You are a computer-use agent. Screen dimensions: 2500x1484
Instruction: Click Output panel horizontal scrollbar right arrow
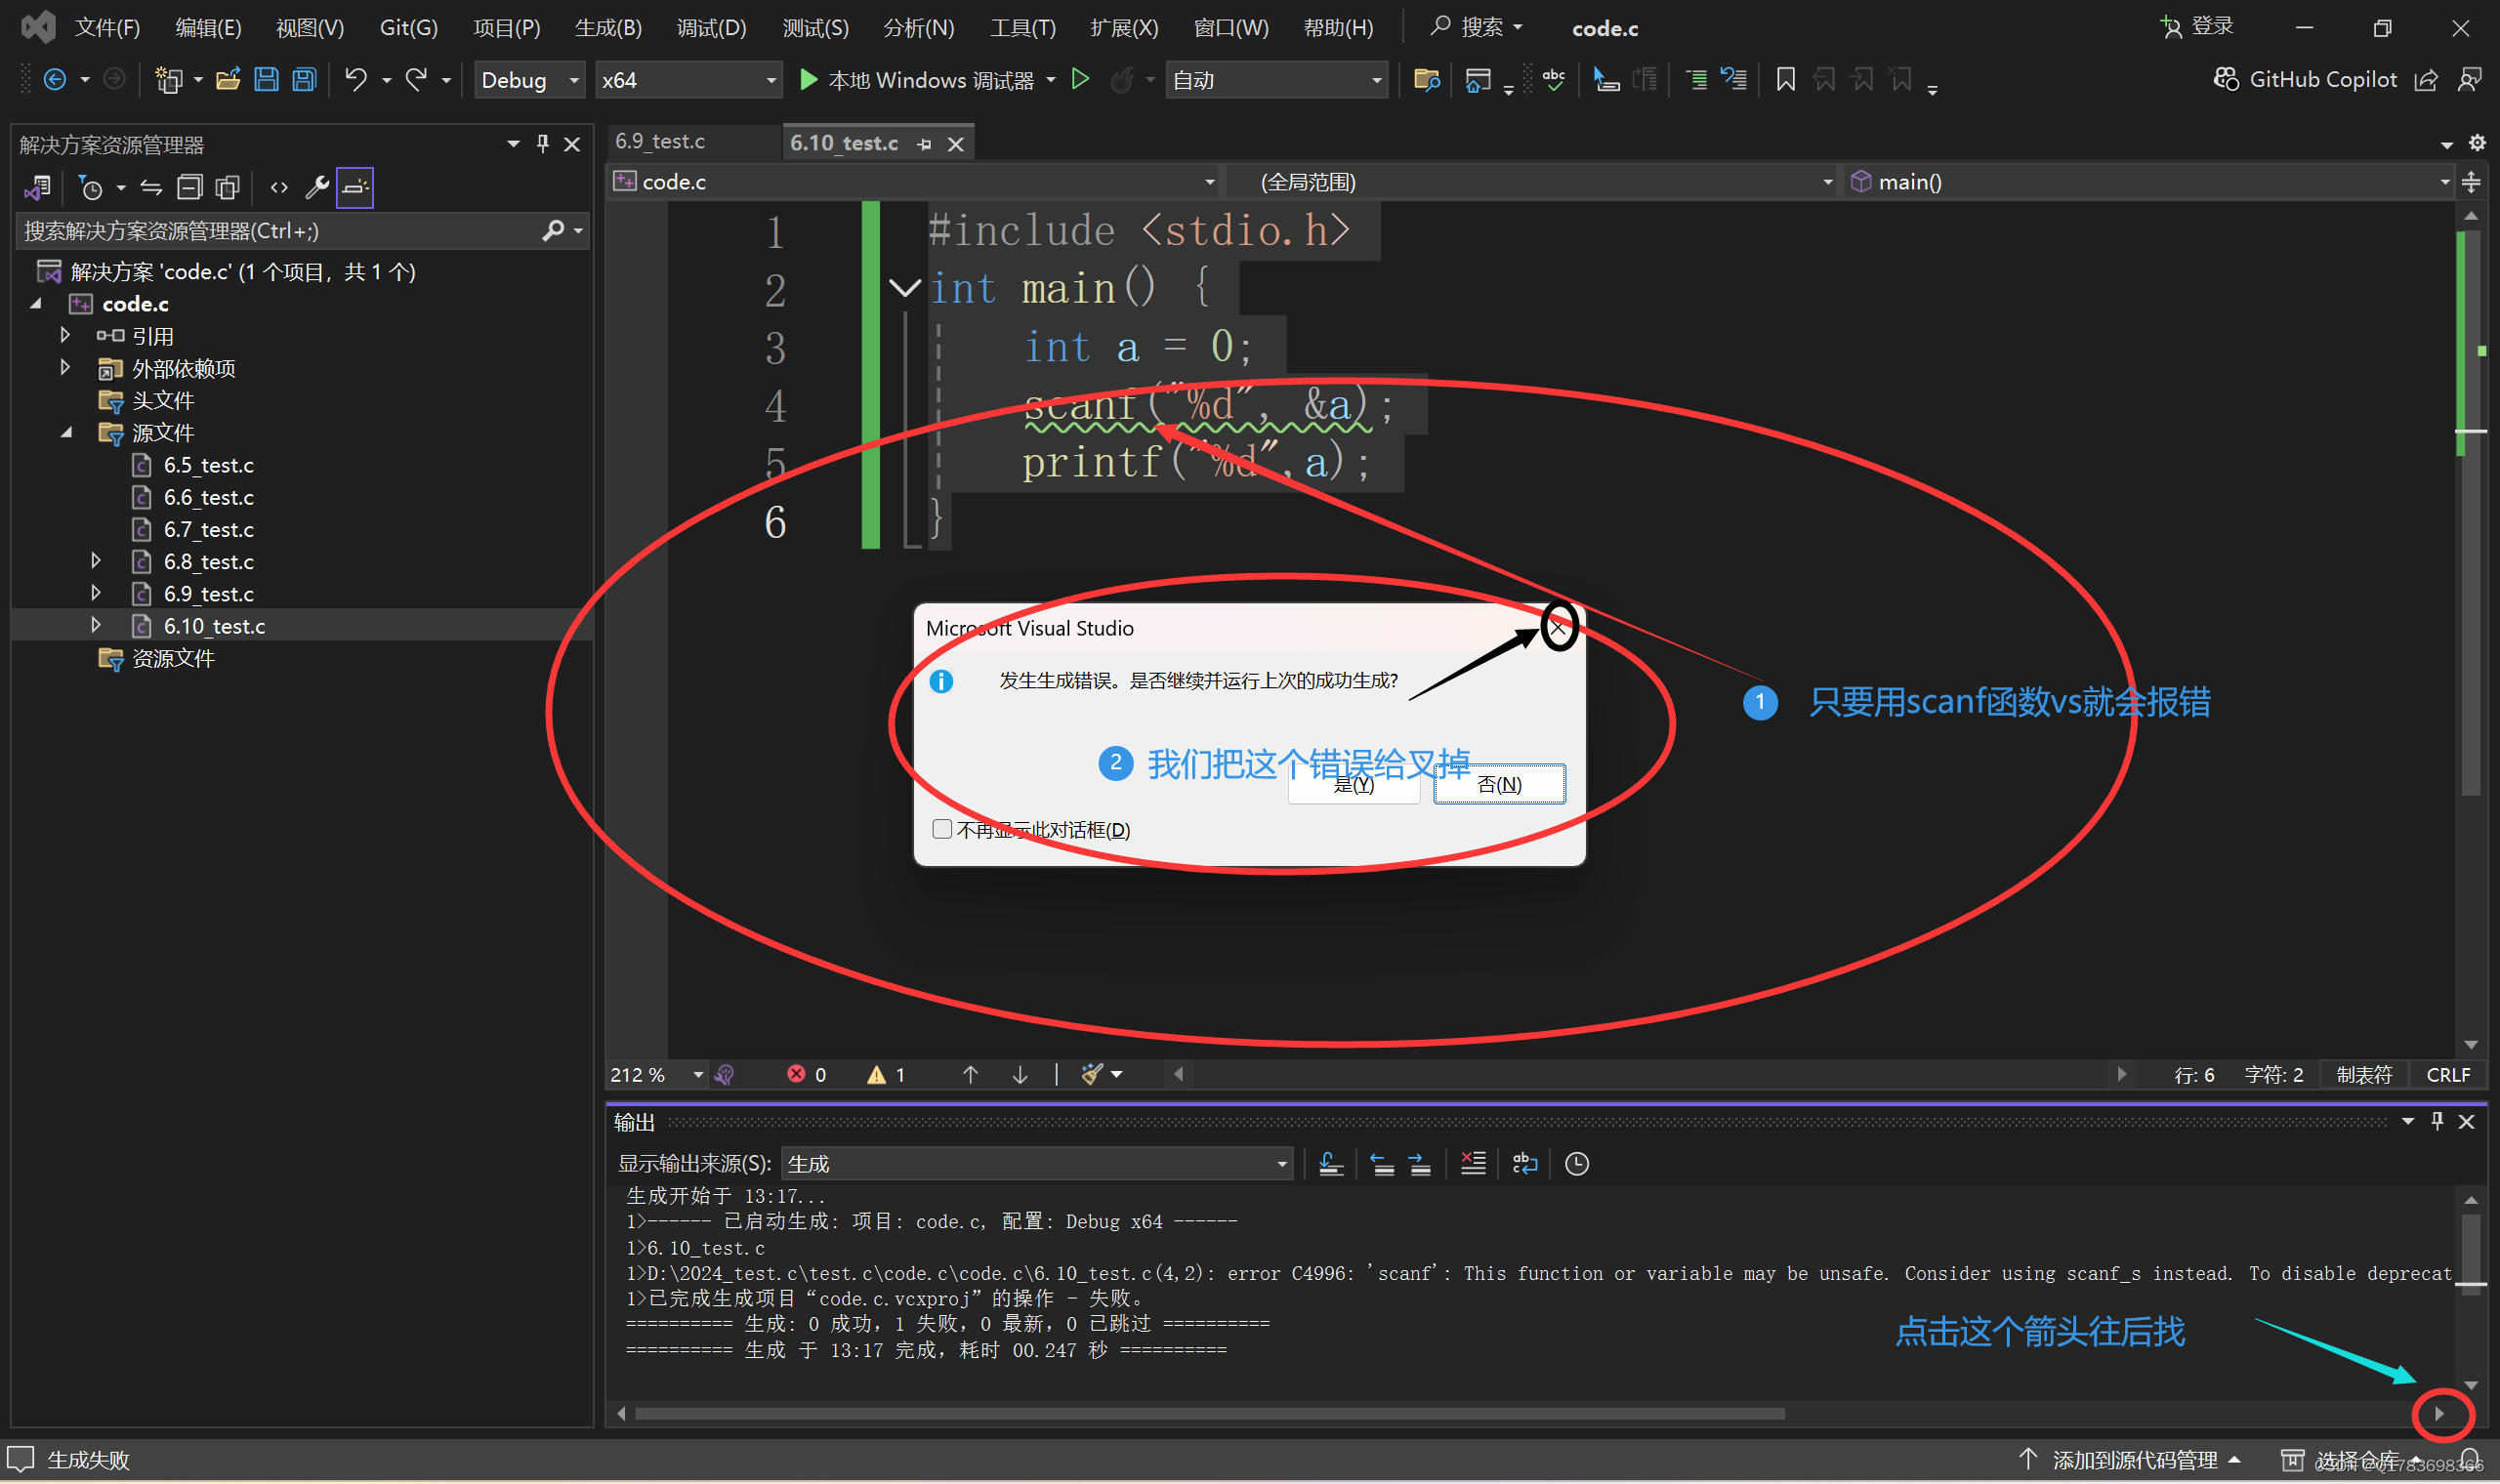pos(2439,1414)
